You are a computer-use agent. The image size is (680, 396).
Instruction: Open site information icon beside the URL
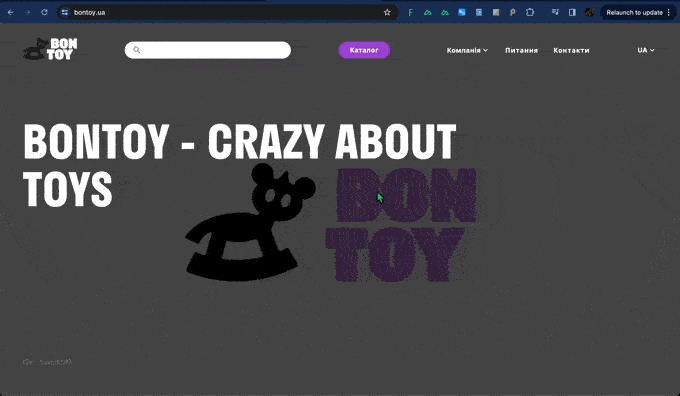click(65, 12)
